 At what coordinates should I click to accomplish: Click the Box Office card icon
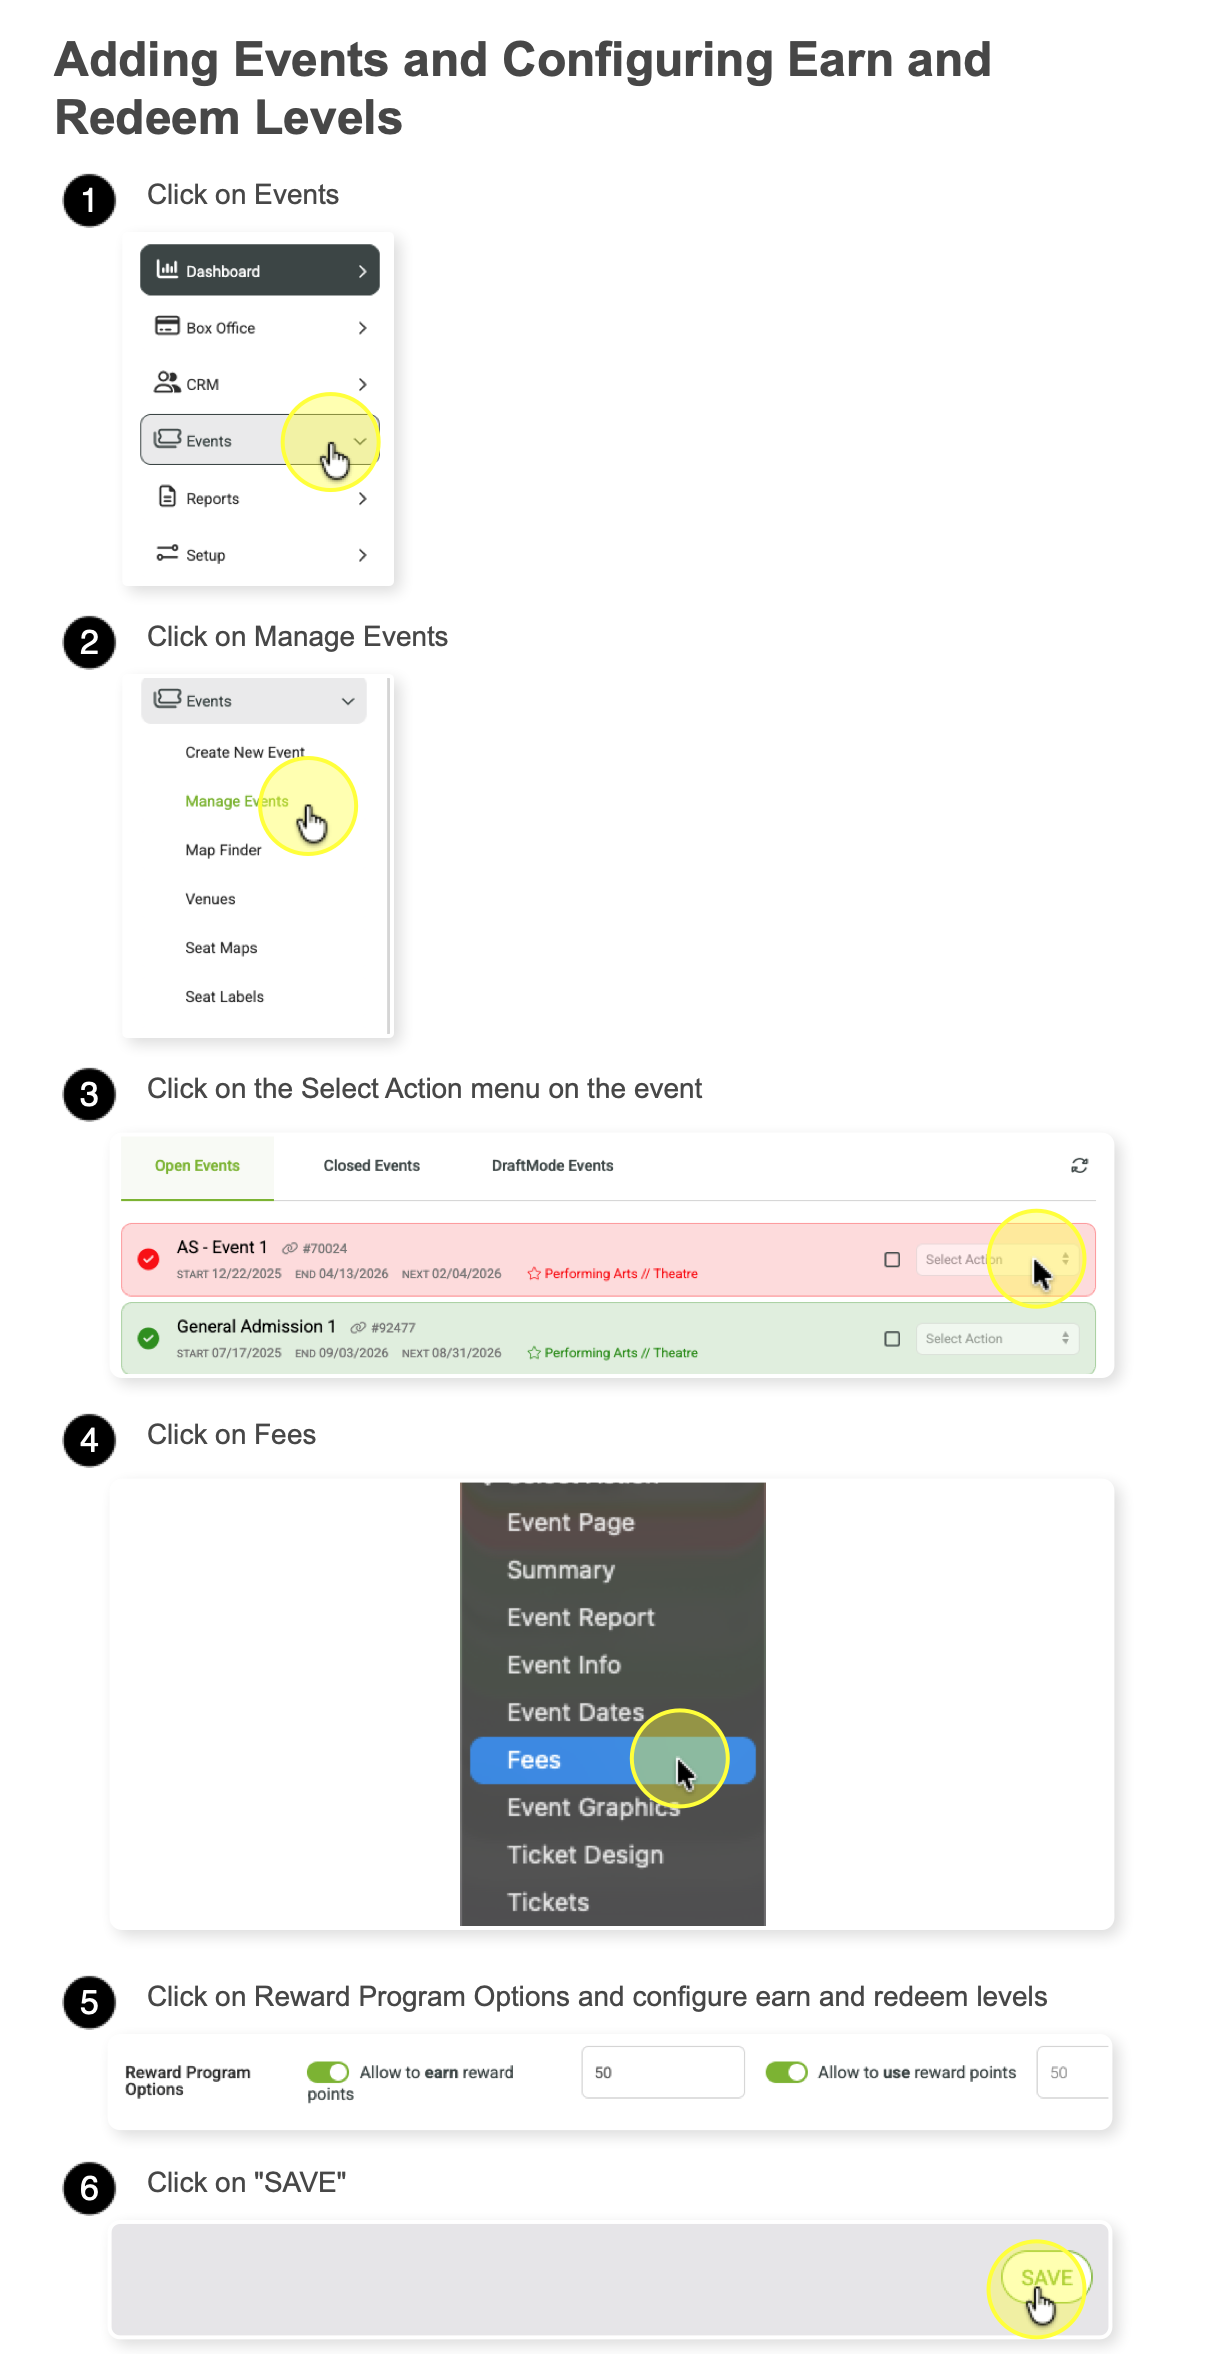coord(167,326)
